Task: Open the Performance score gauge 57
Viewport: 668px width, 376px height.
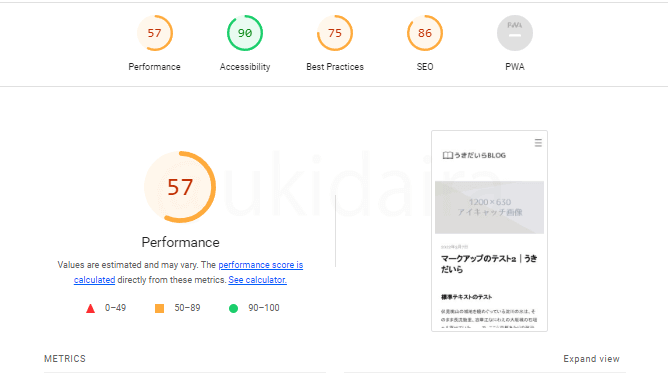Action: (x=155, y=33)
